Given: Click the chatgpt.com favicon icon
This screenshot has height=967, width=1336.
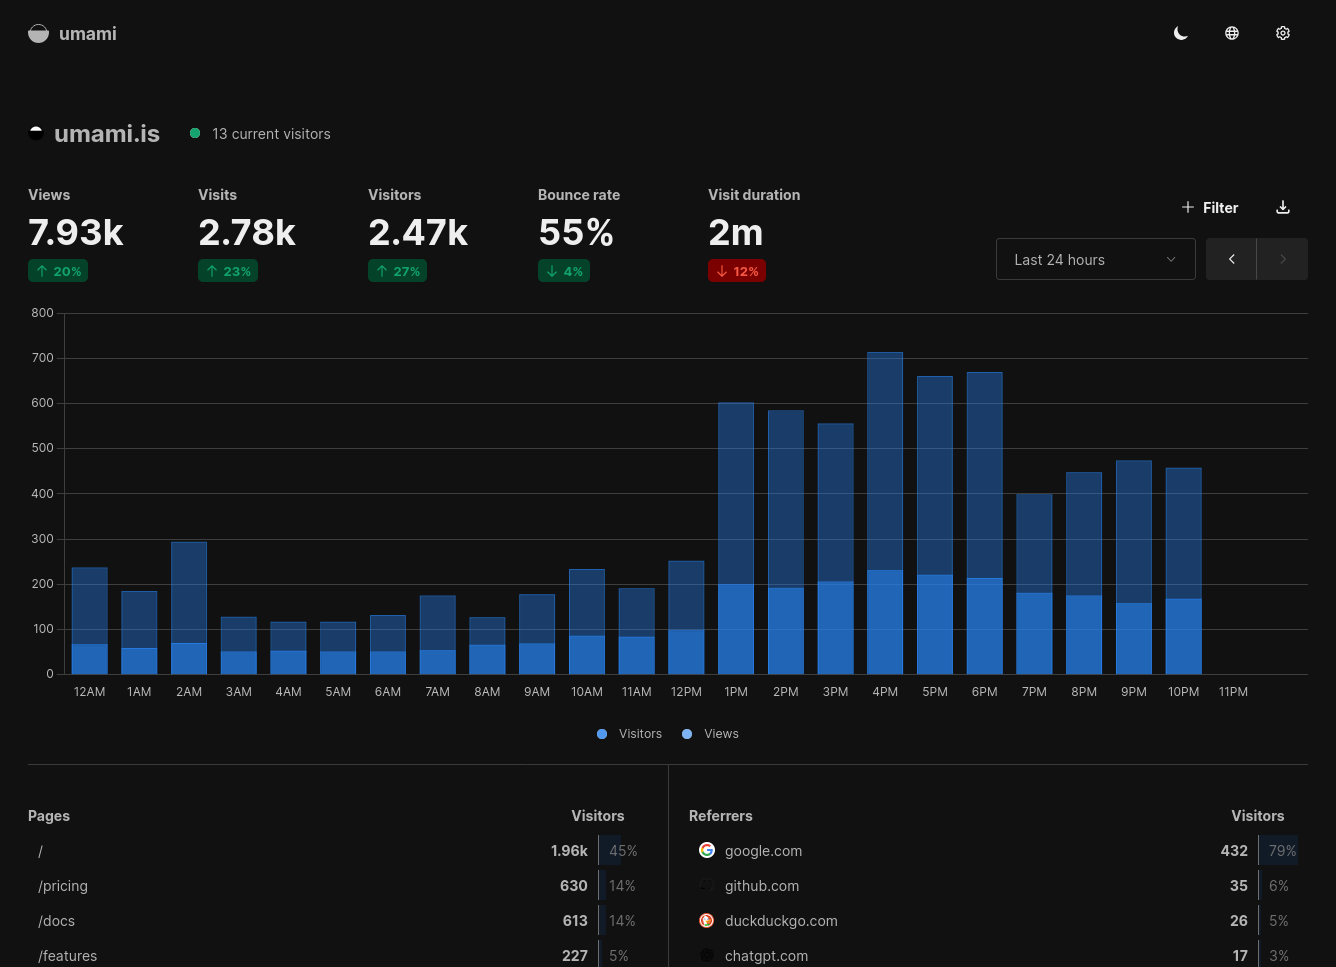Looking at the screenshot, I should pos(707,955).
